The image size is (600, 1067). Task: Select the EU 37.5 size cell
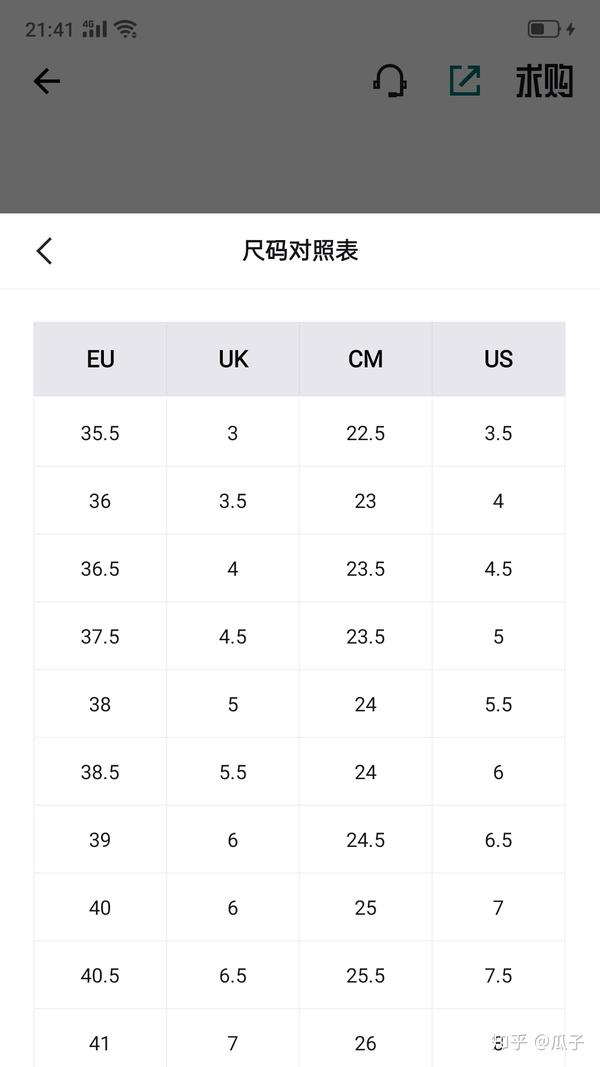click(x=100, y=636)
